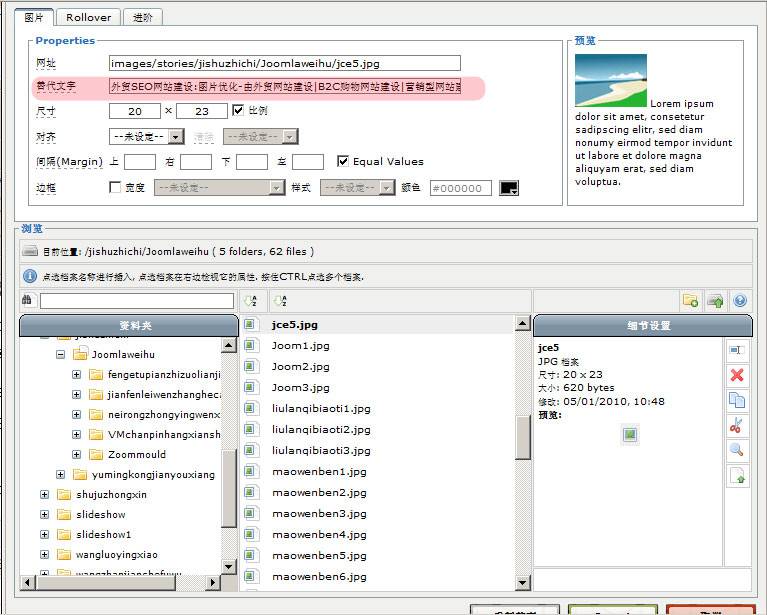Click the copy file icon
Screen dimensions: 767x615
coord(737,400)
